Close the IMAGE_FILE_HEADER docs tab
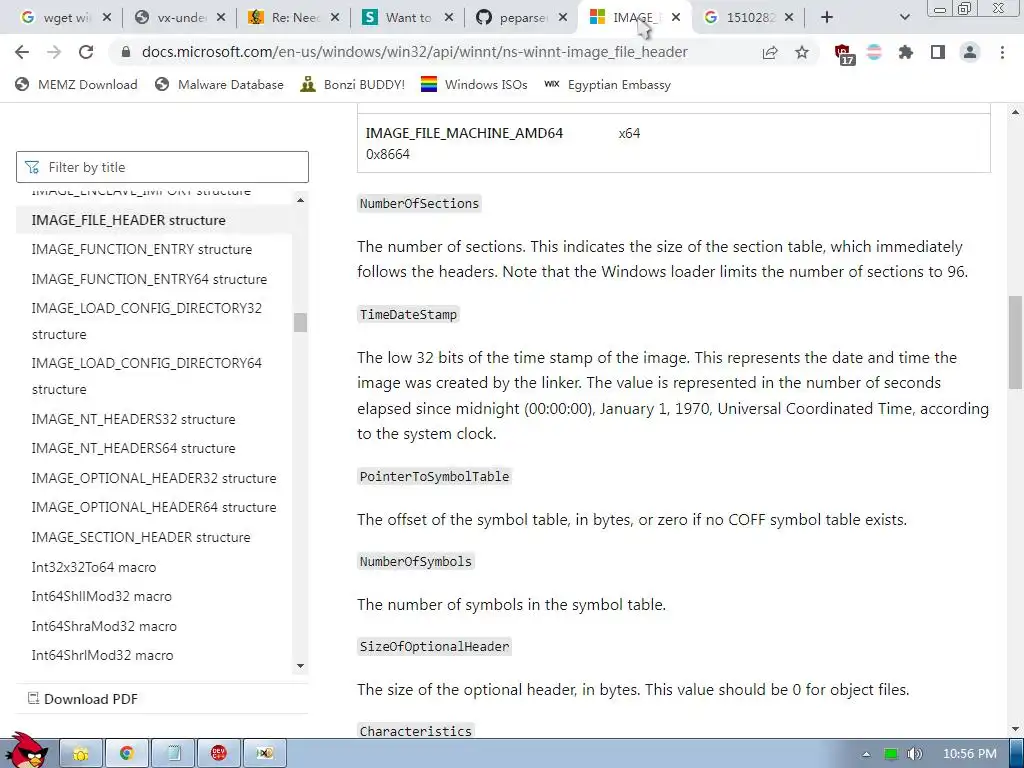 pos(677,18)
